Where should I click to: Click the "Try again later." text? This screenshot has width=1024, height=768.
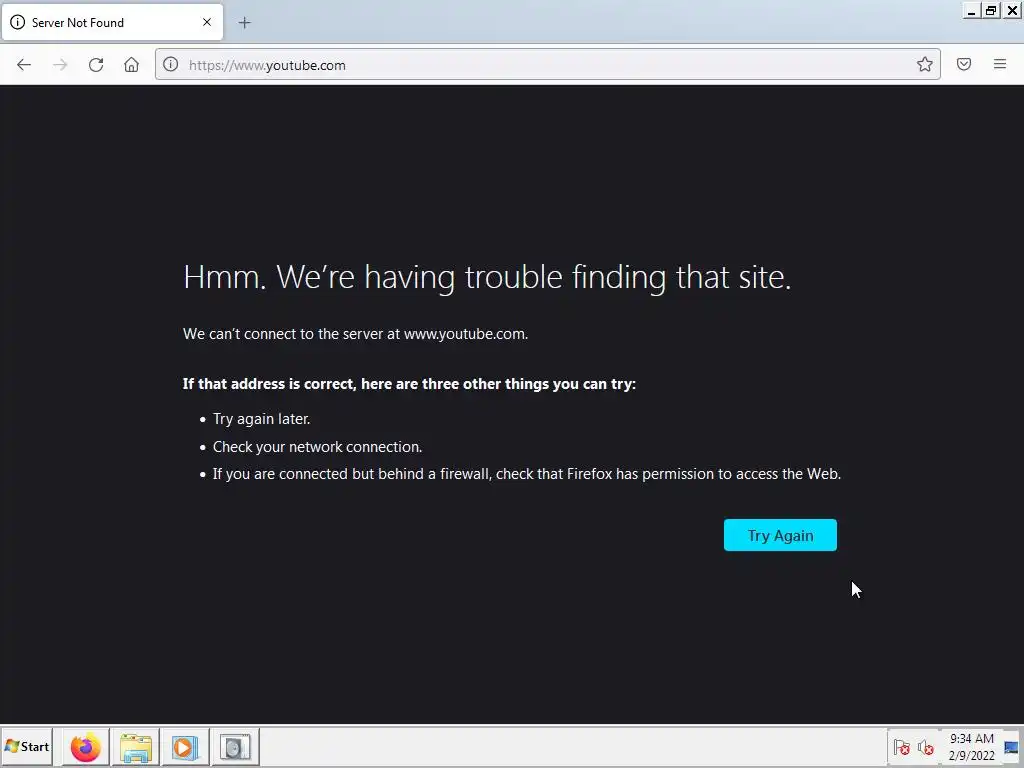pos(261,419)
